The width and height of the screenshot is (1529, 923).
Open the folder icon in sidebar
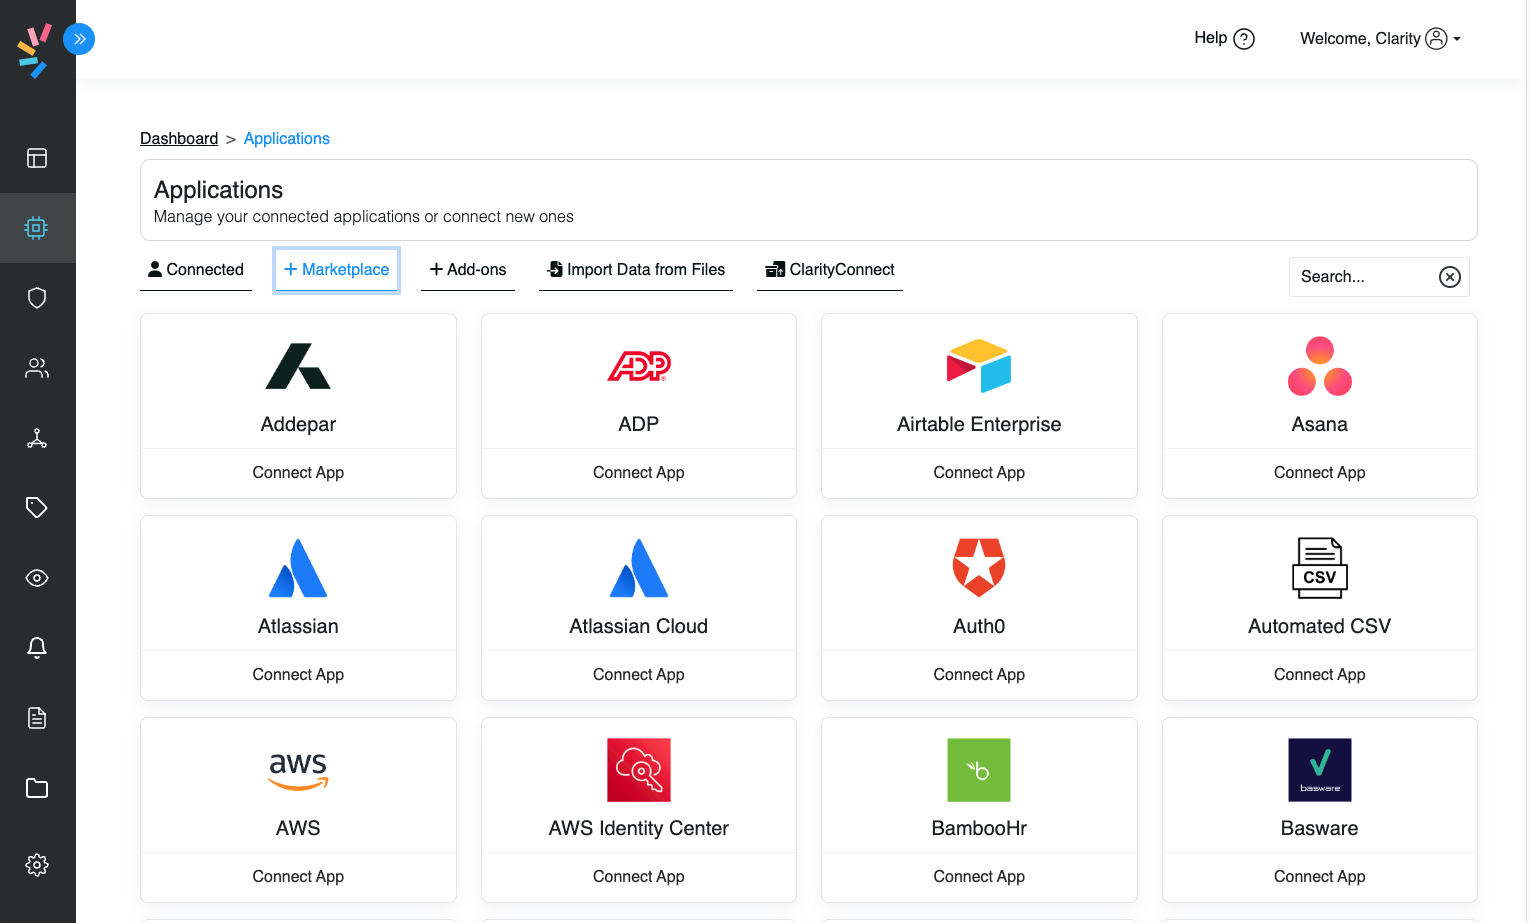point(37,788)
